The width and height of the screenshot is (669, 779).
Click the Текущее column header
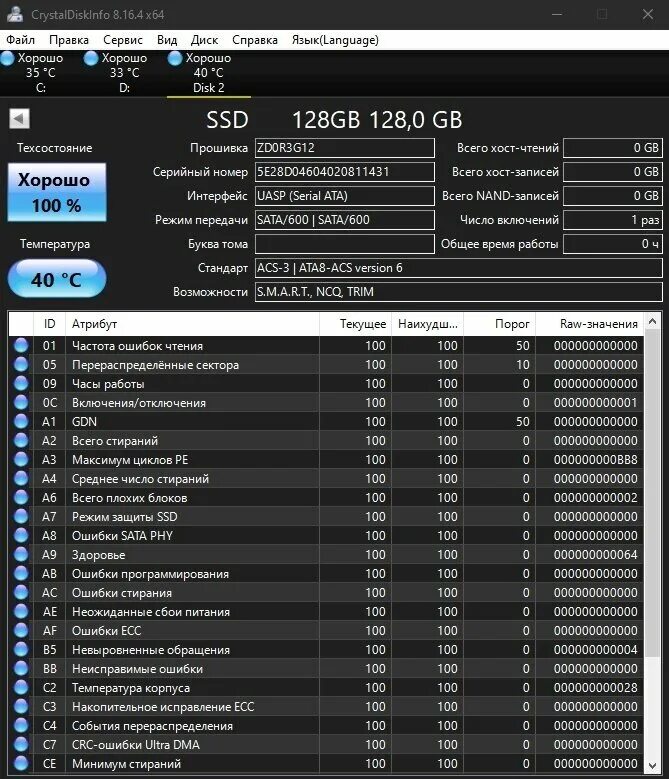[x=355, y=324]
